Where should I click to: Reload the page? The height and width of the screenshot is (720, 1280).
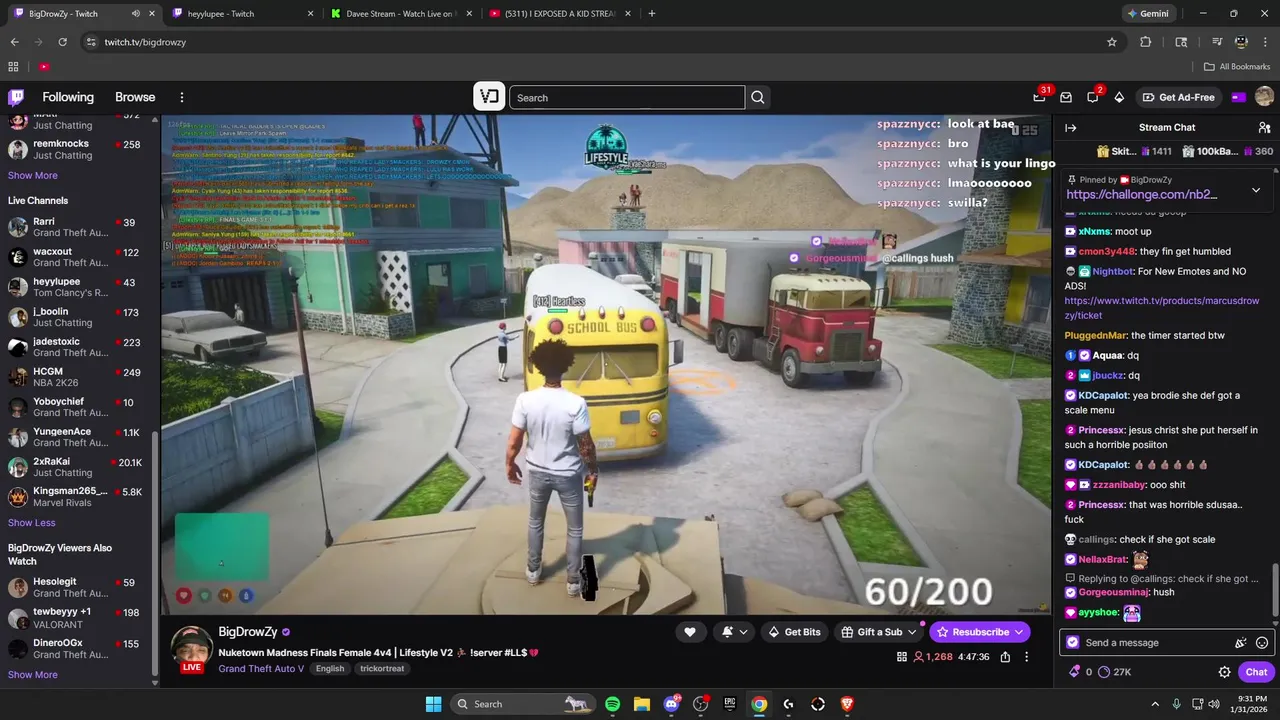(62, 42)
